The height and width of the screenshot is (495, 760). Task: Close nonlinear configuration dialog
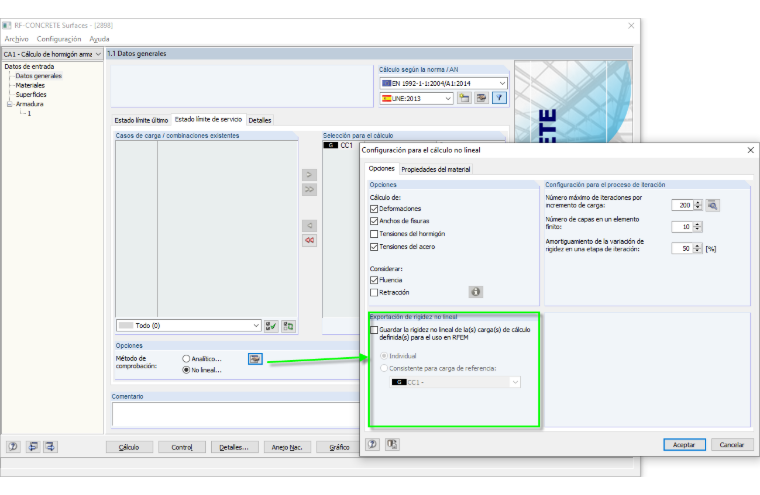click(x=750, y=150)
